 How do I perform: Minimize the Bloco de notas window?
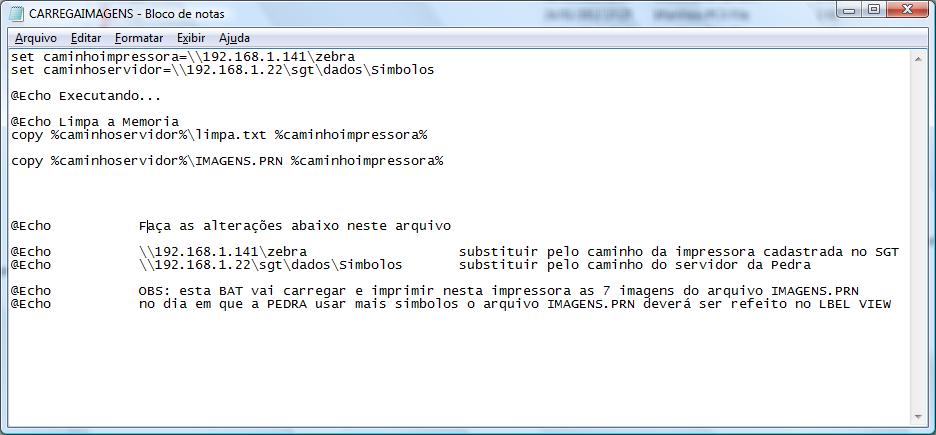849,10
